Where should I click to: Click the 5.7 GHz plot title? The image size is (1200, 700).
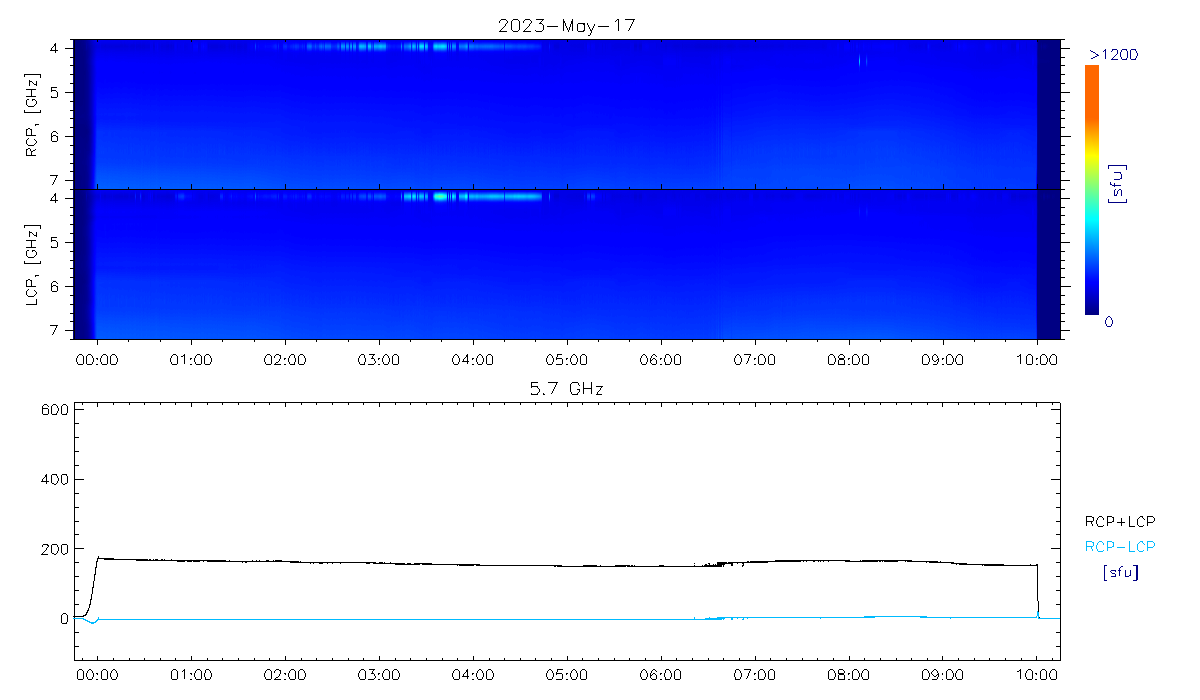click(x=566, y=388)
